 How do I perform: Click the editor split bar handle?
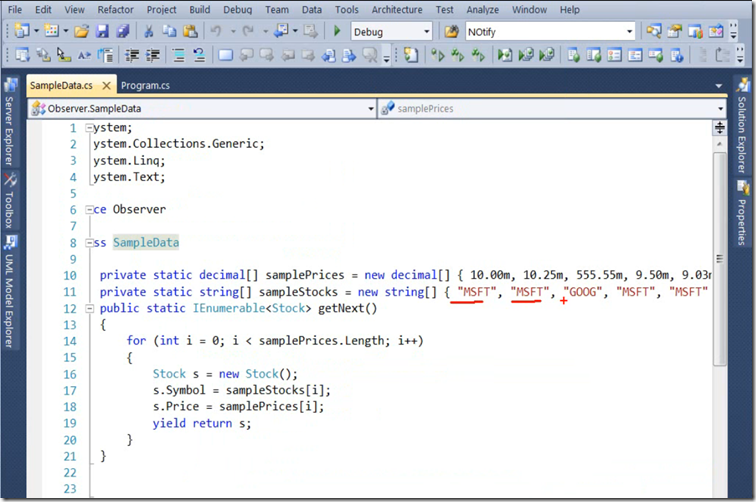click(719, 127)
